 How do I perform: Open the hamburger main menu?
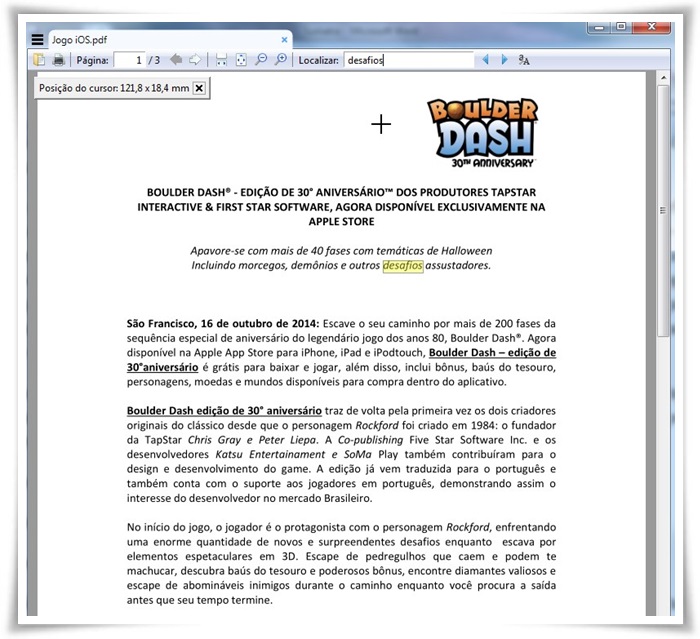point(38,40)
